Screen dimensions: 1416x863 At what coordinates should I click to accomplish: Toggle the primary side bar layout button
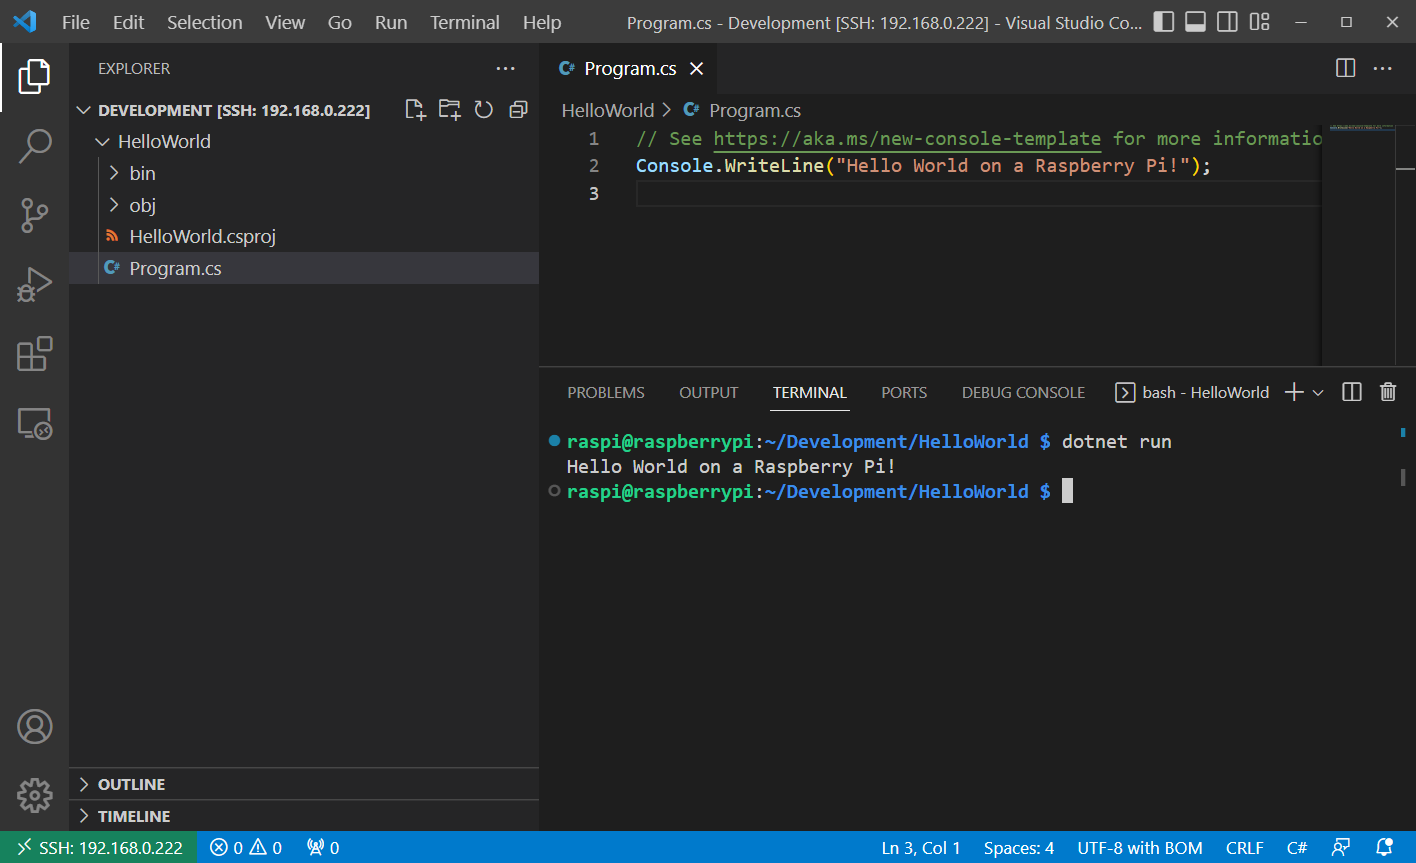[x=1163, y=22]
